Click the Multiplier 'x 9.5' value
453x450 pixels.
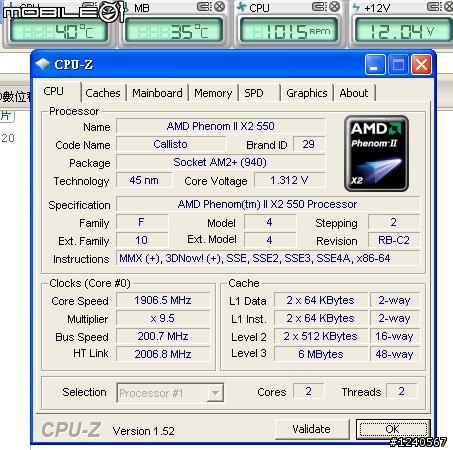pyautogui.click(x=163, y=318)
